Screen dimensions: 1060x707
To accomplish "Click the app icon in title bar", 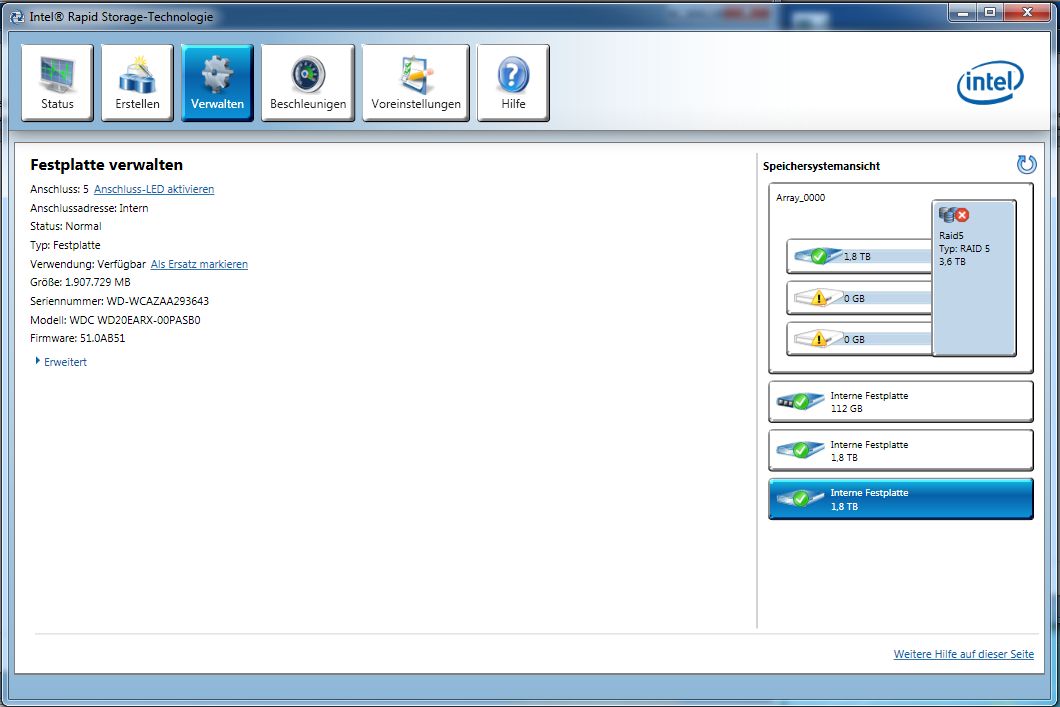I will point(18,16).
